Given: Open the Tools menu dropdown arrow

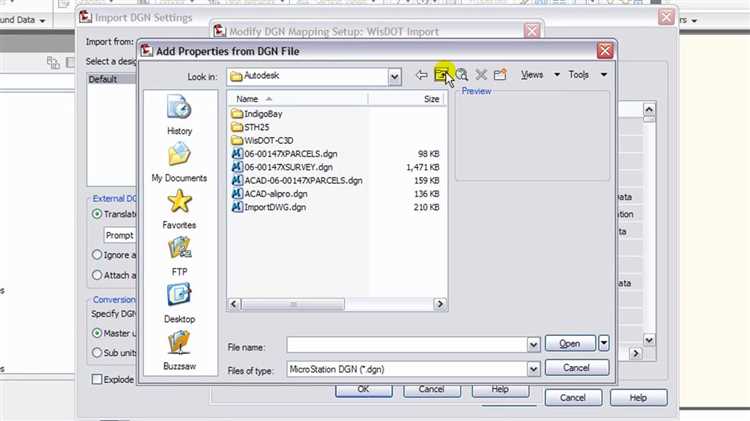Looking at the screenshot, I should point(604,75).
